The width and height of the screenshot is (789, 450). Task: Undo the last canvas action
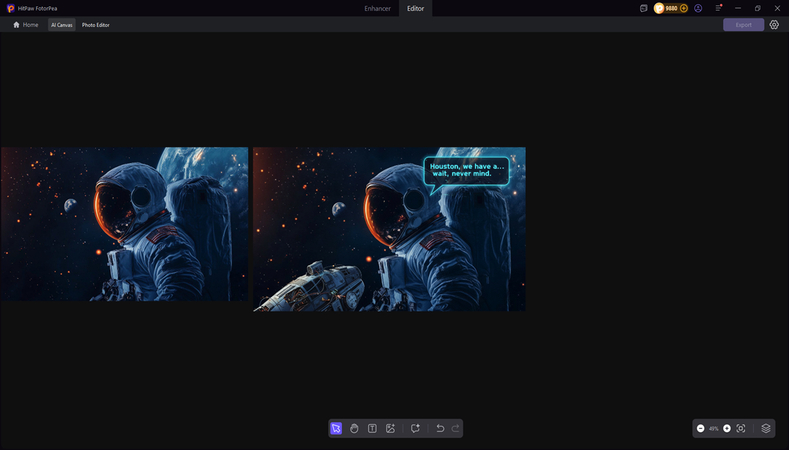[x=440, y=428]
